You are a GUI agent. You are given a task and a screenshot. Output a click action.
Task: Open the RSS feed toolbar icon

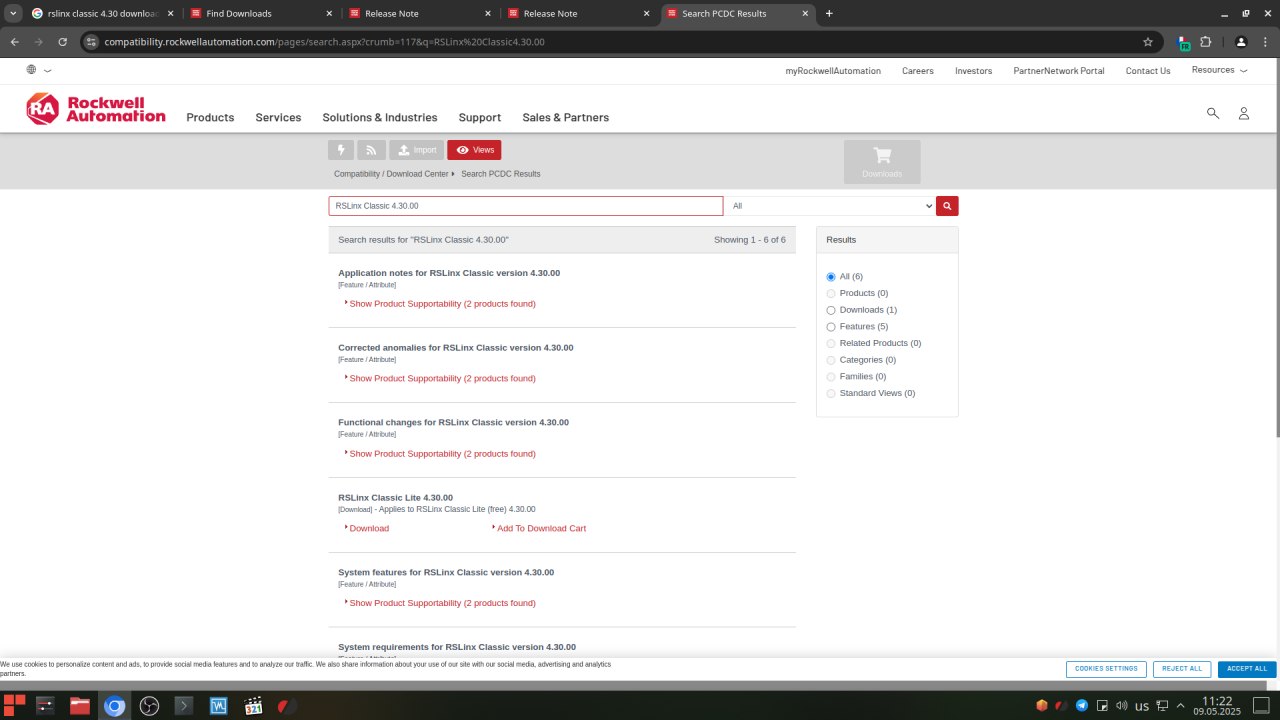[x=371, y=150]
